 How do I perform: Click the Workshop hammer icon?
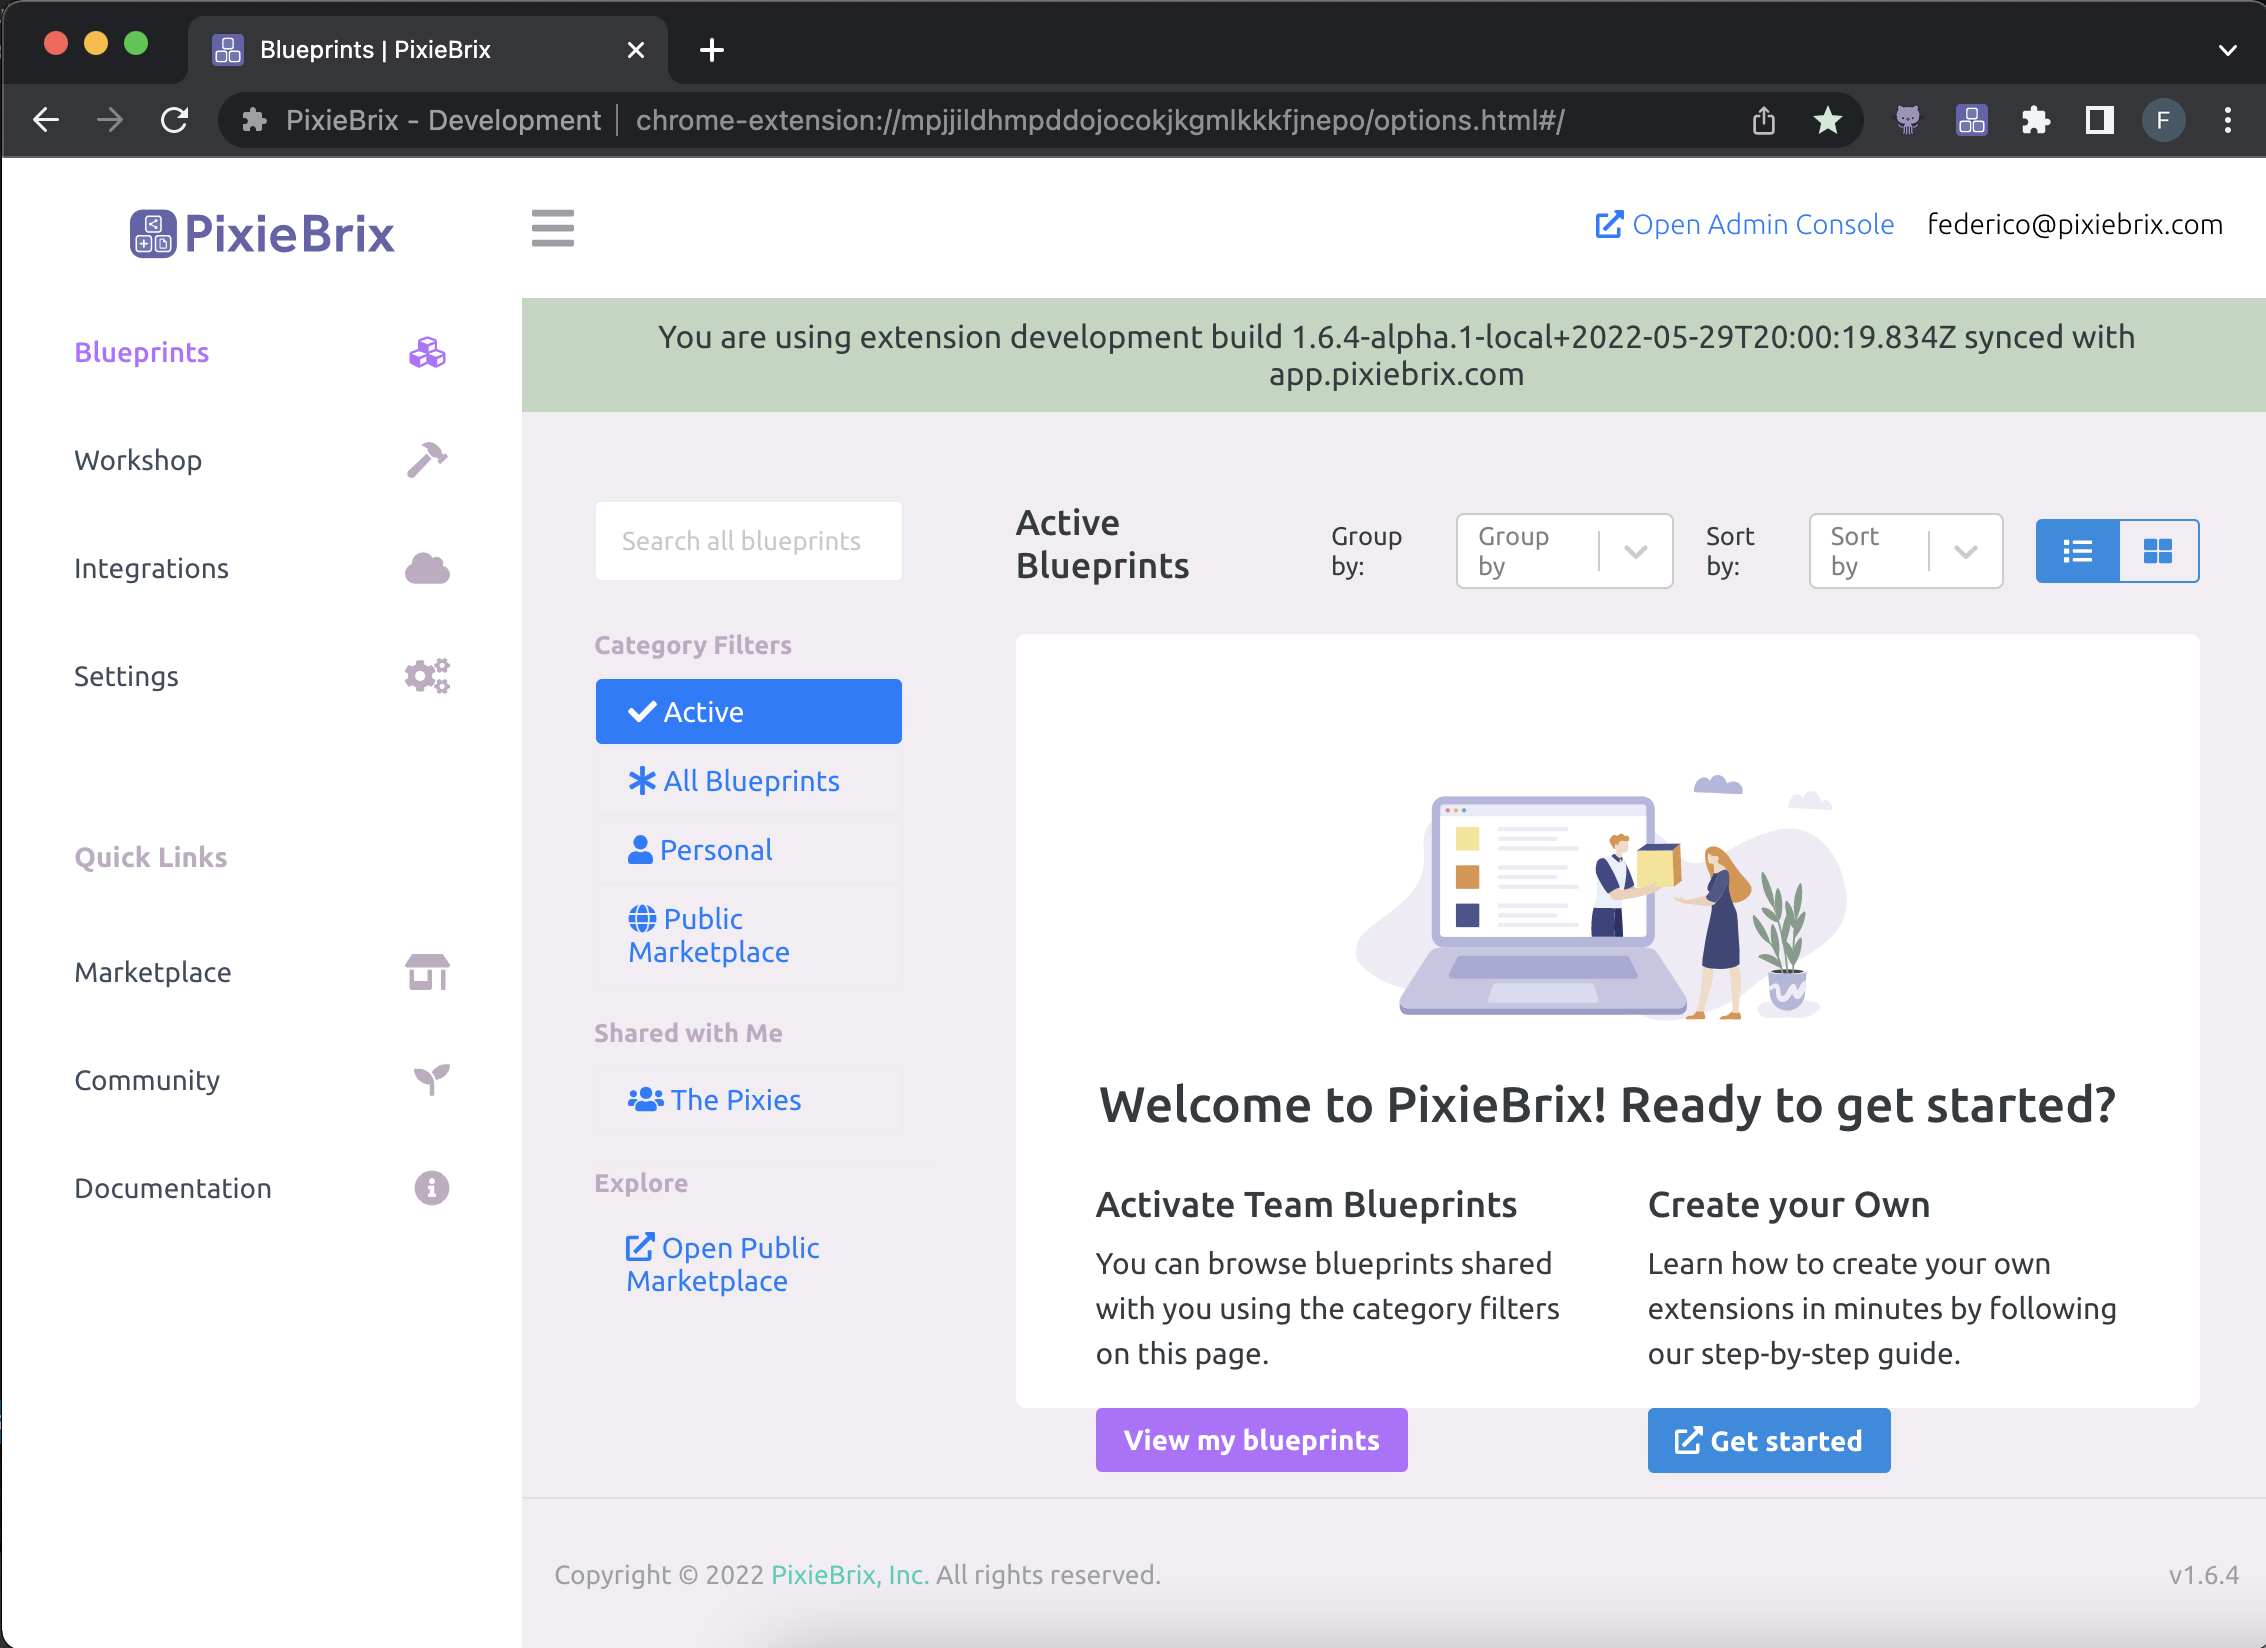click(427, 460)
